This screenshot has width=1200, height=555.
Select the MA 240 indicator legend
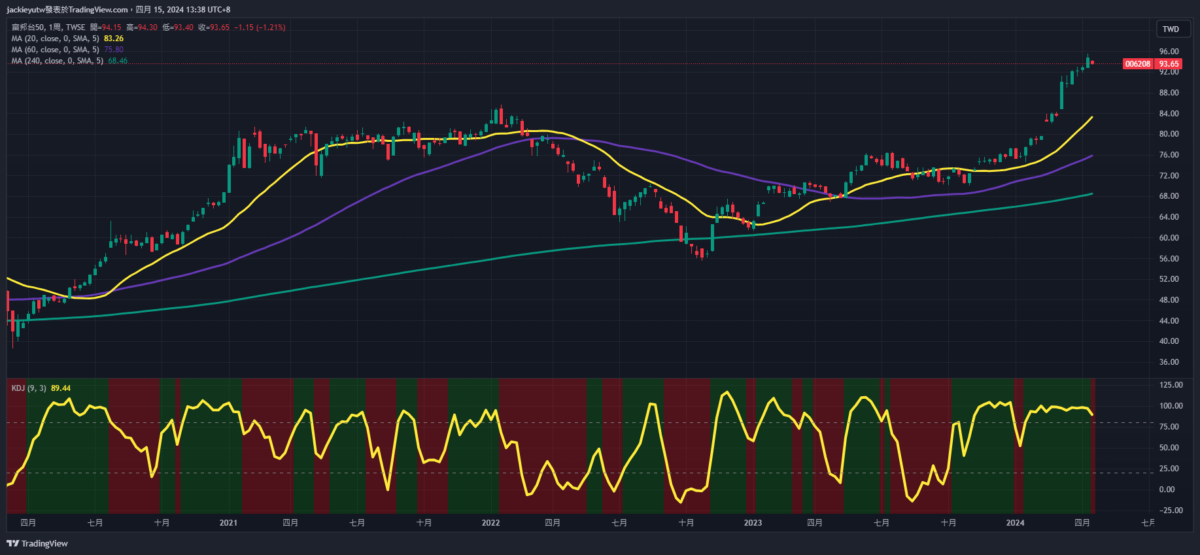56,61
